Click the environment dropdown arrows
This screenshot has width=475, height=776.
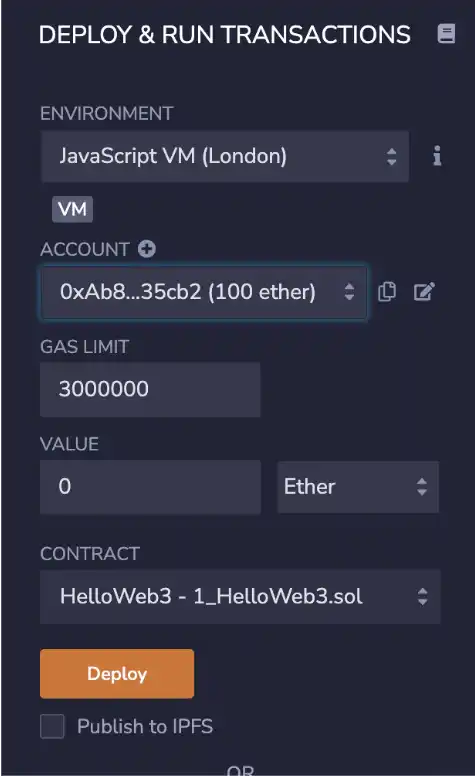coord(391,156)
